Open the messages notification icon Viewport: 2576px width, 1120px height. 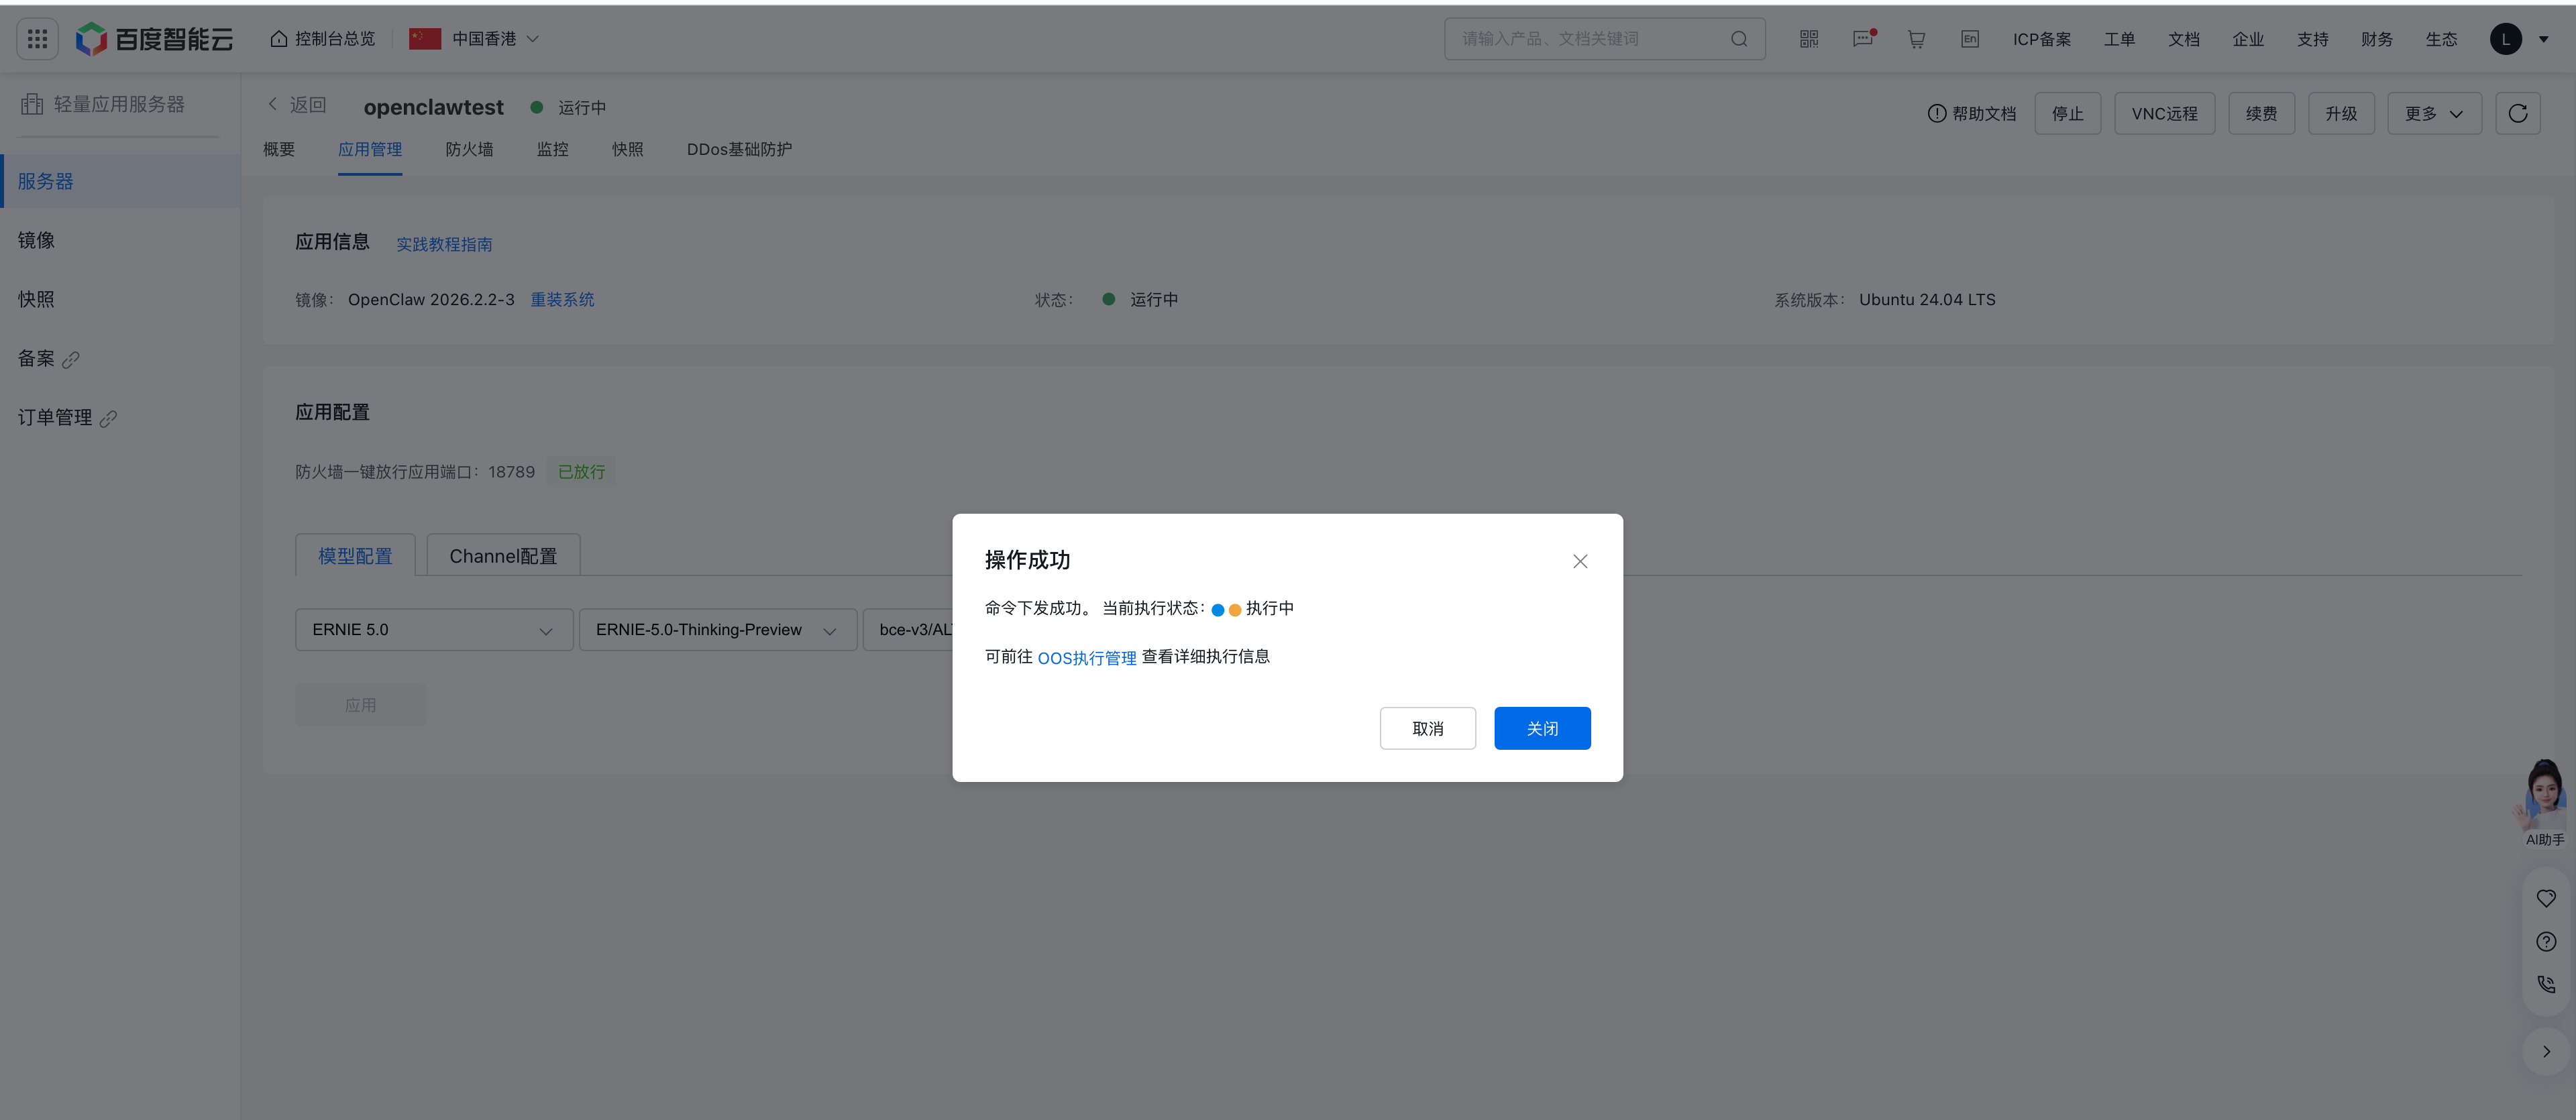click(x=1862, y=39)
